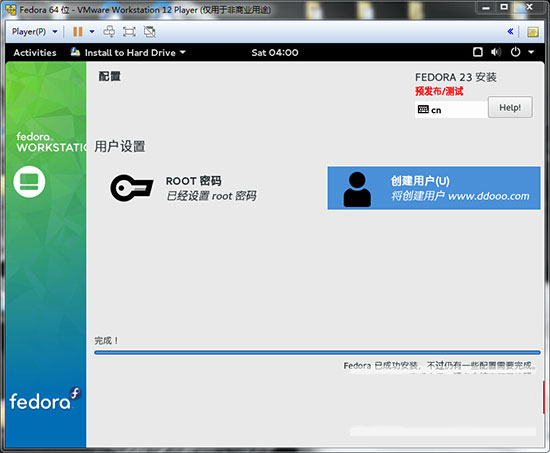The height and width of the screenshot is (453, 550).
Task: Enter full screen mode
Action: pos(129,32)
